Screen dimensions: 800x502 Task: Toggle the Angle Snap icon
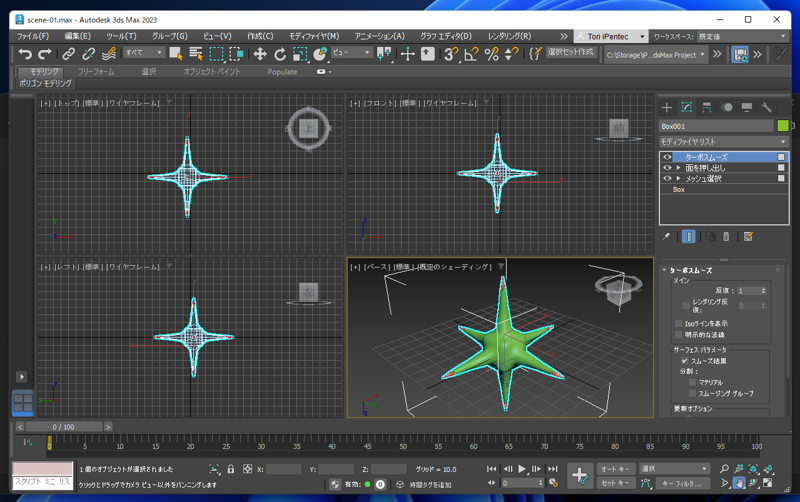click(471, 54)
